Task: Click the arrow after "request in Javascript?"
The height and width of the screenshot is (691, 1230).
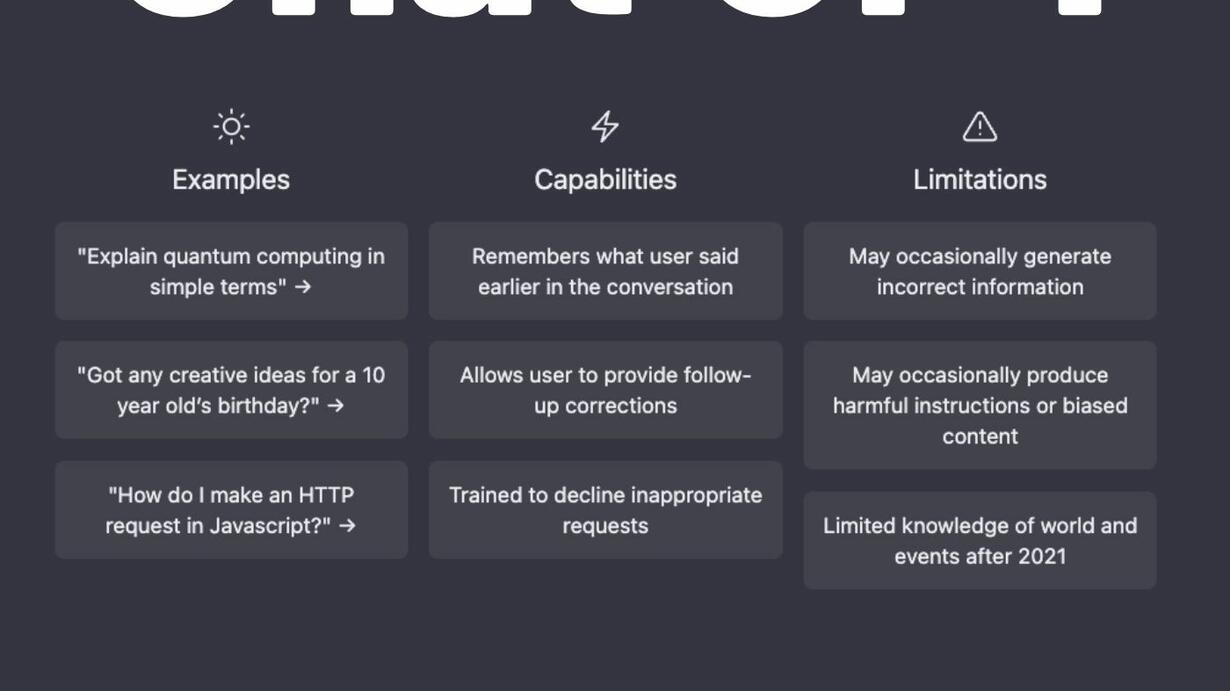Action: coord(347,526)
